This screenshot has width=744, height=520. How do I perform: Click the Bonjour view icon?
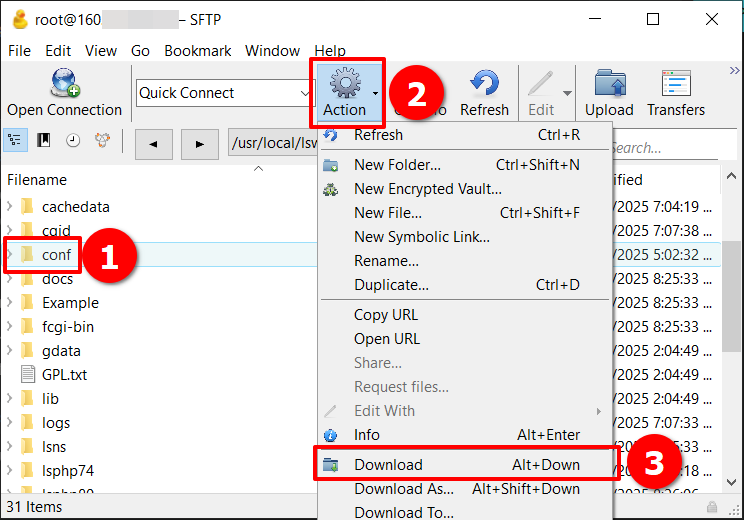point(102,141)
